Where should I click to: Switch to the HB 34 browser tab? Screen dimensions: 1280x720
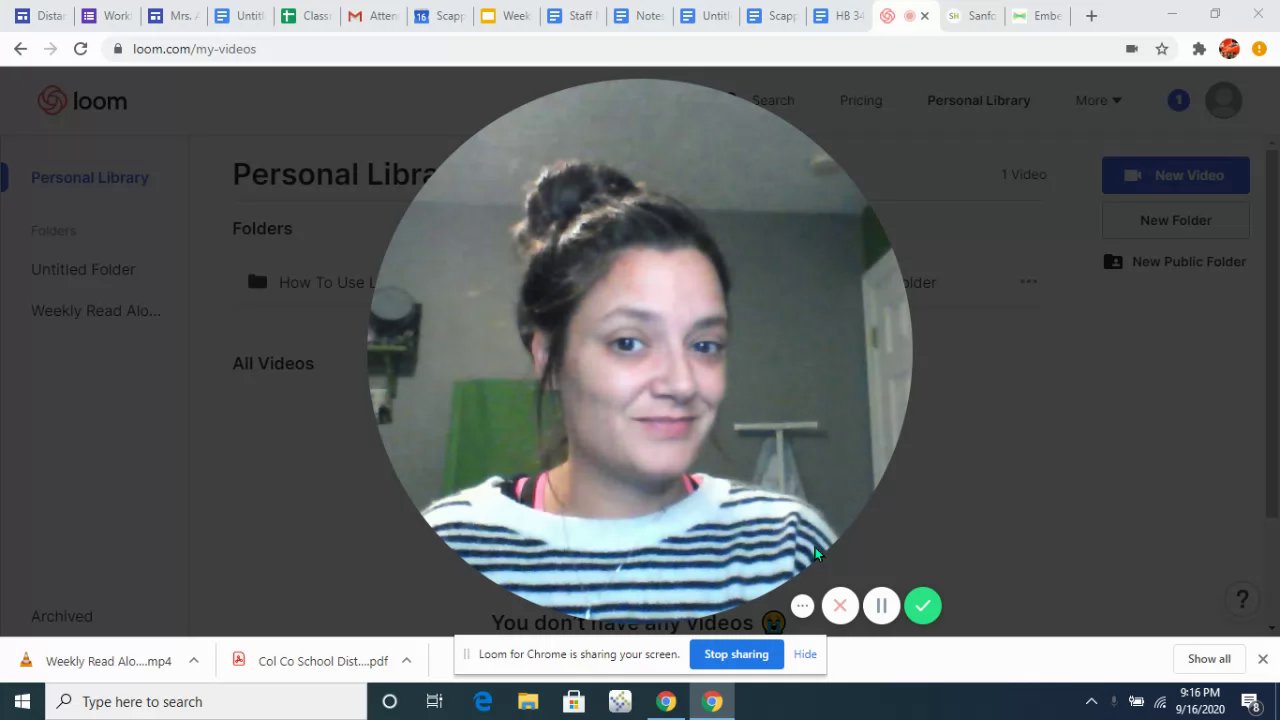[838, 16]
